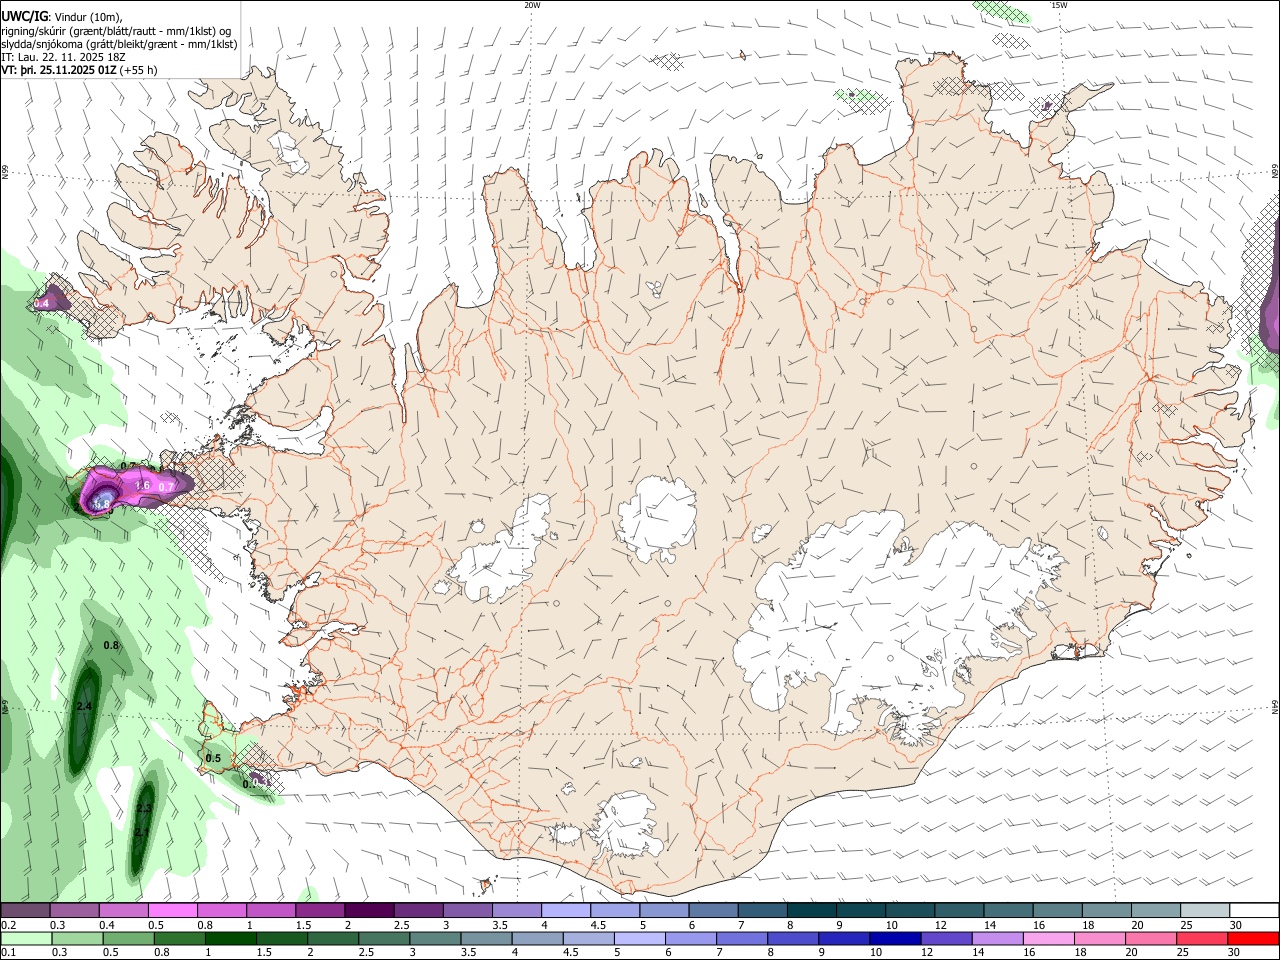This screenshot has width=1280, height=960.
Task: Click the 'VT: þri. 25.11.2025 01Z' valid time
Action: tap(59, 70)
